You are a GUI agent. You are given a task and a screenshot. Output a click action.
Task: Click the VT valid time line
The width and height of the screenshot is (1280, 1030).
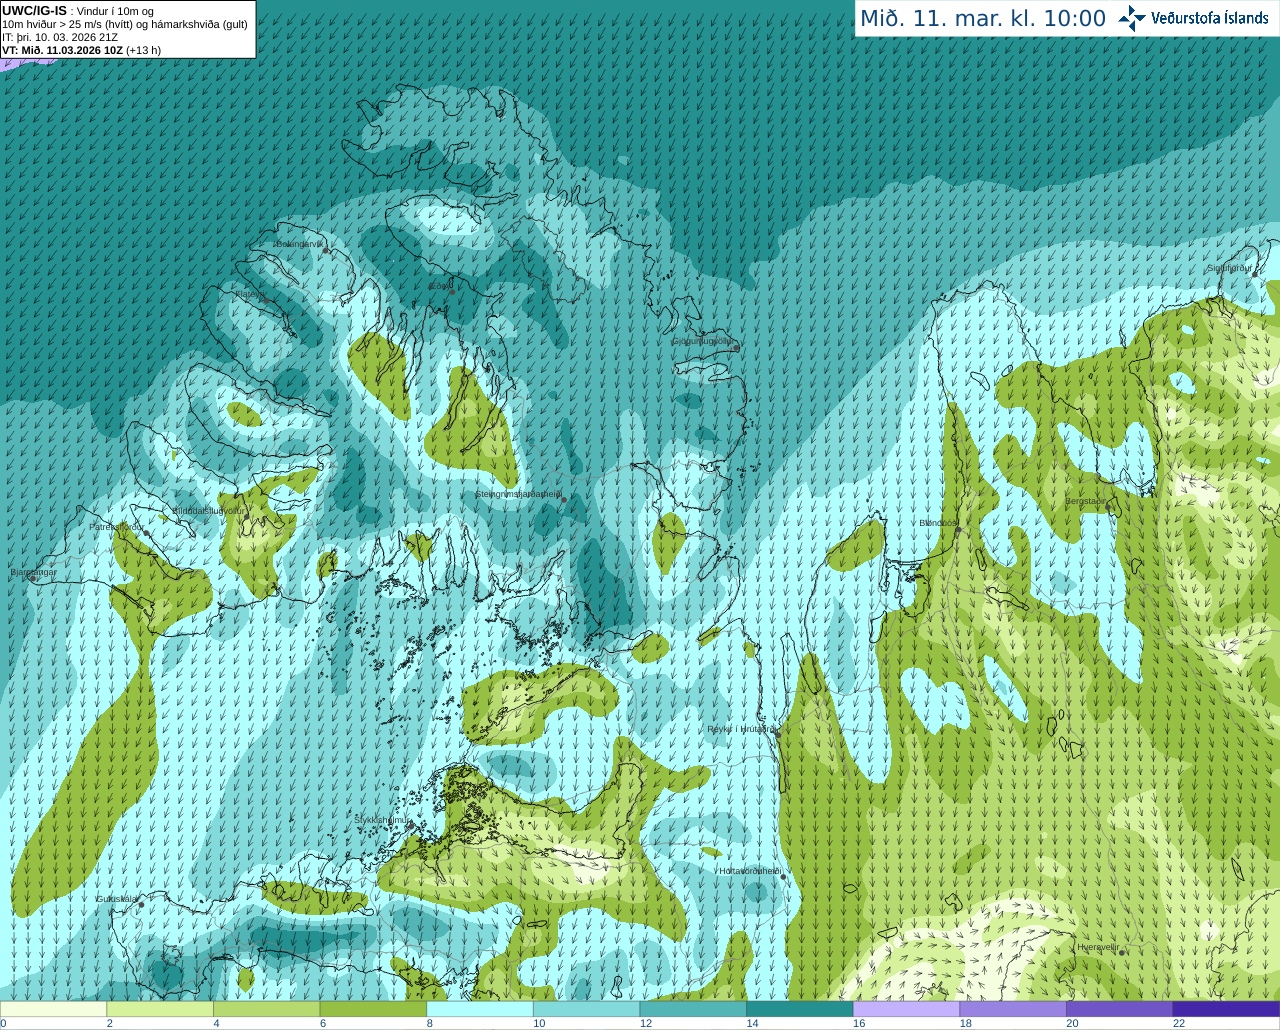82,50
